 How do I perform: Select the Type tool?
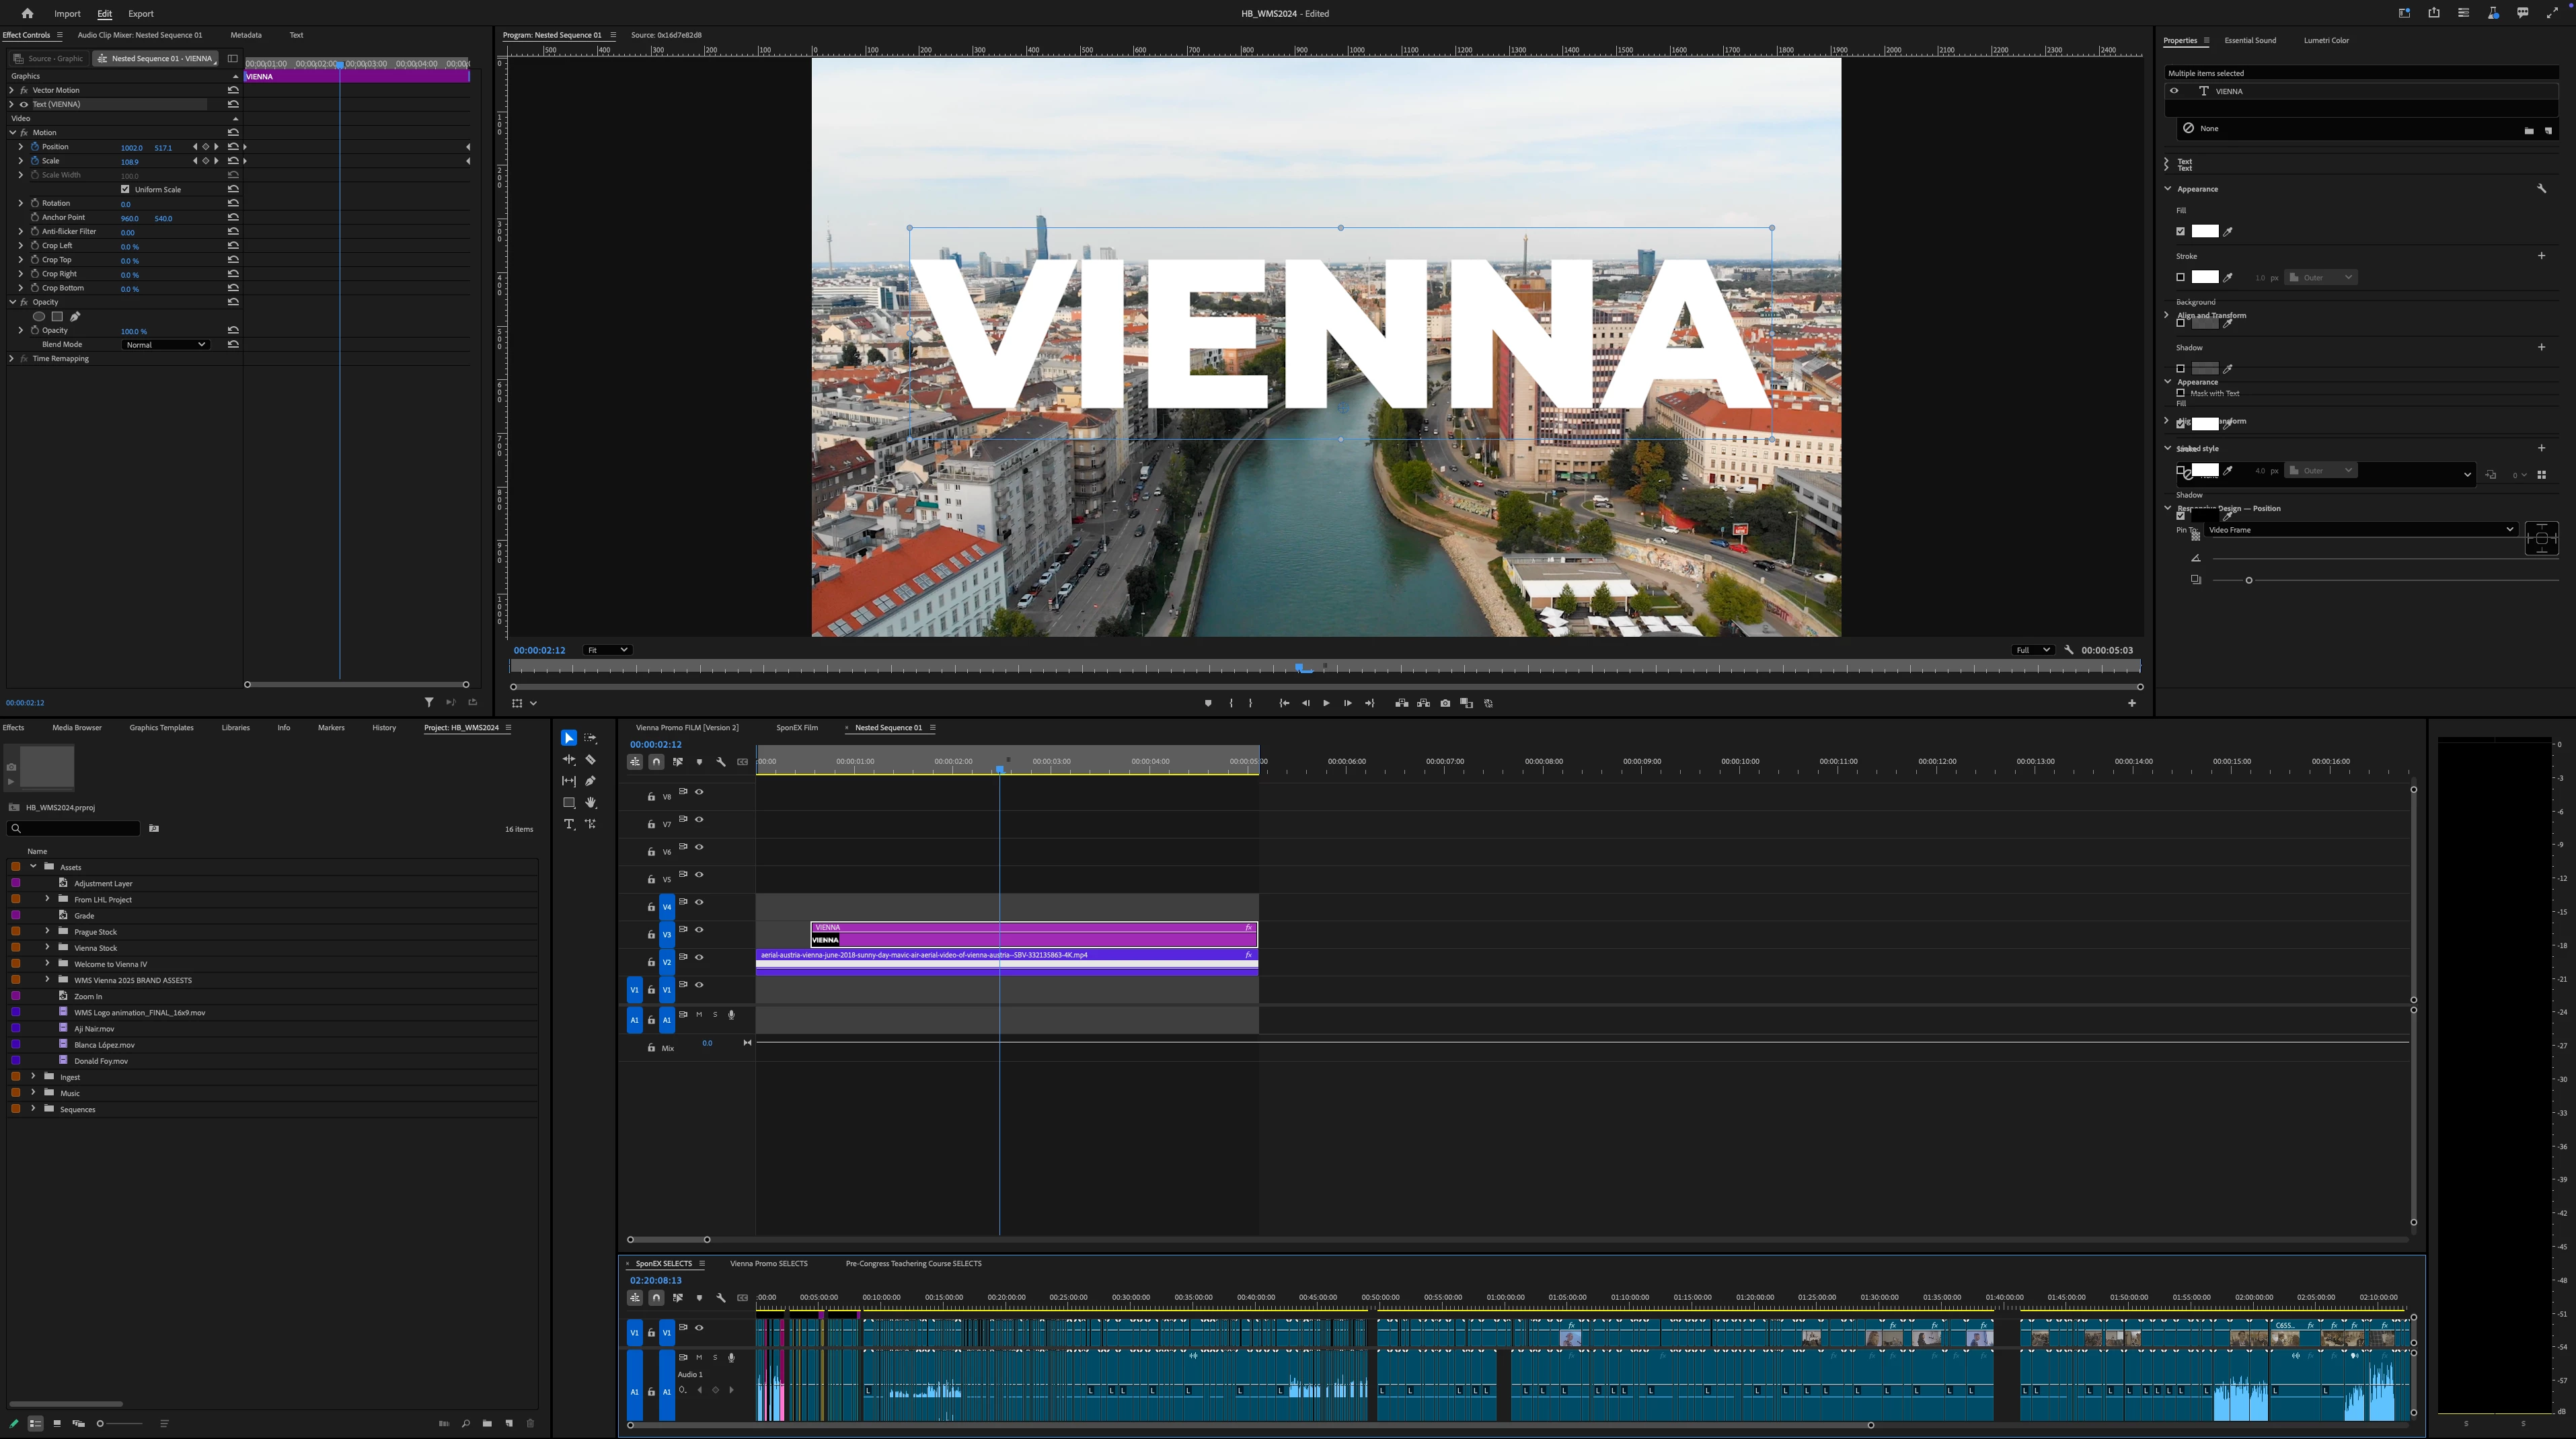[x=569, y=824]
